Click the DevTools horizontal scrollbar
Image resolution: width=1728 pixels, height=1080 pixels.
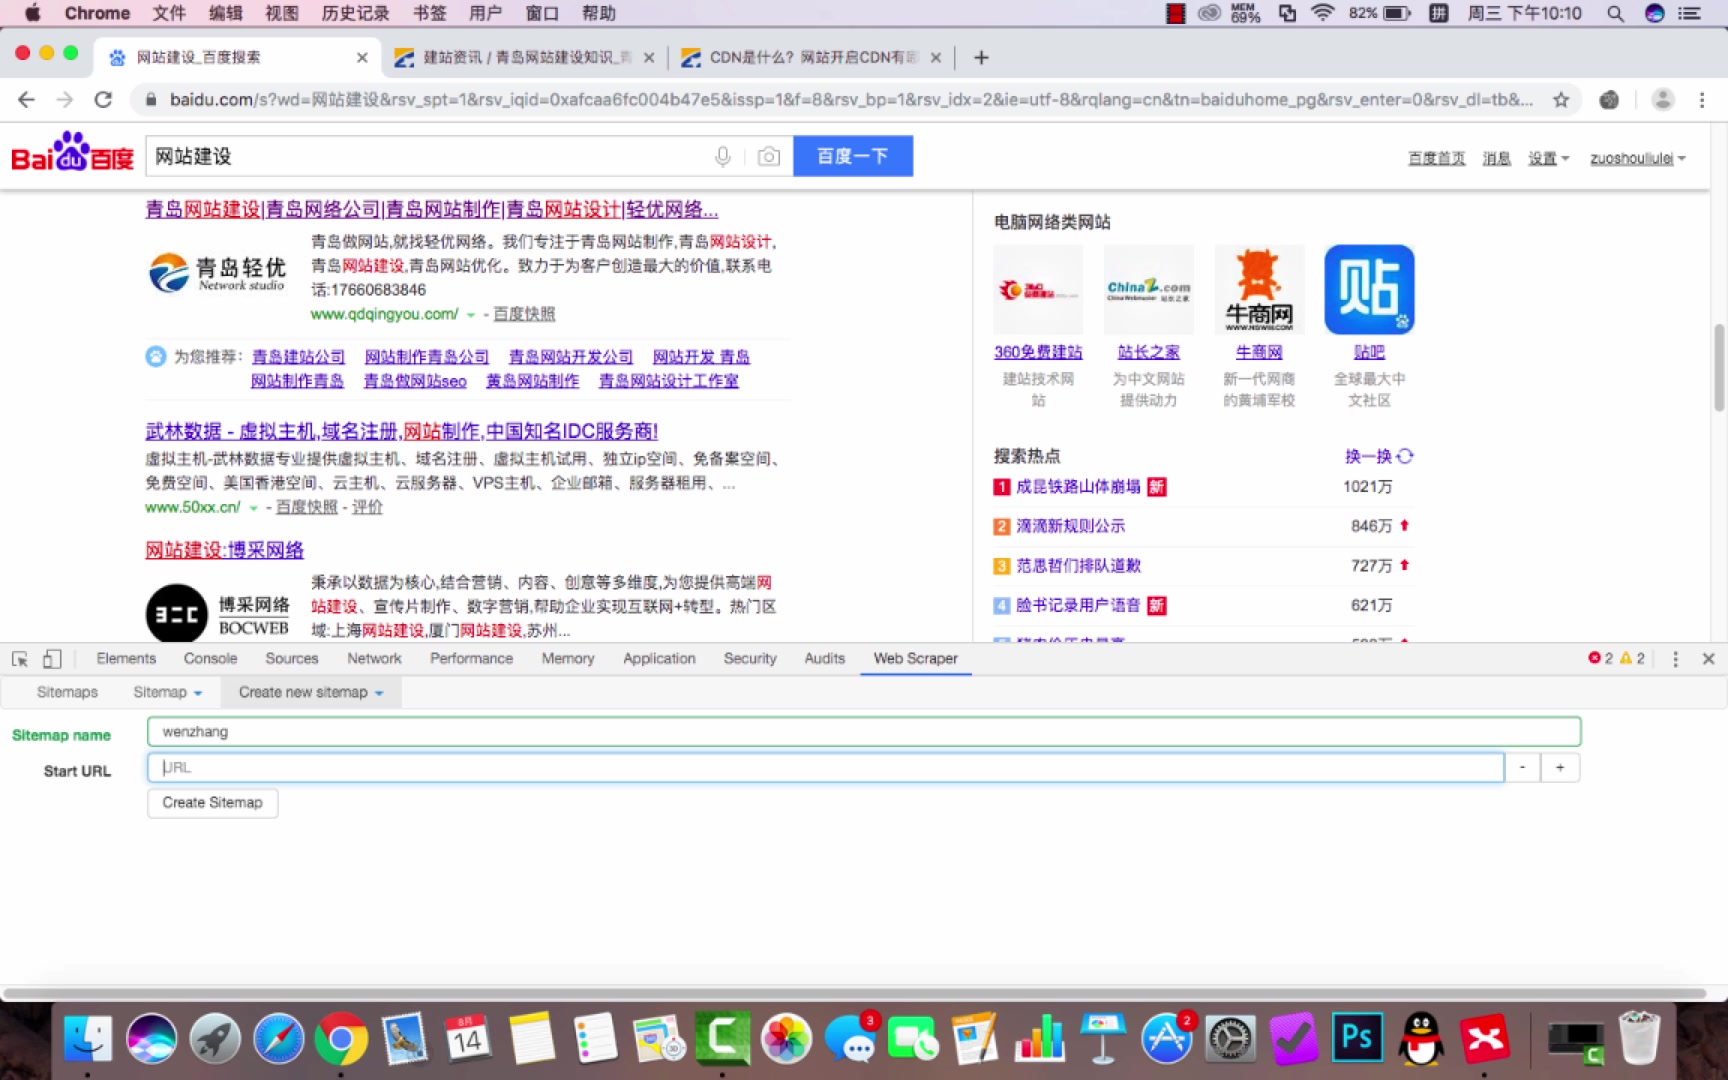pyautogui.click(x=855, y=993)
